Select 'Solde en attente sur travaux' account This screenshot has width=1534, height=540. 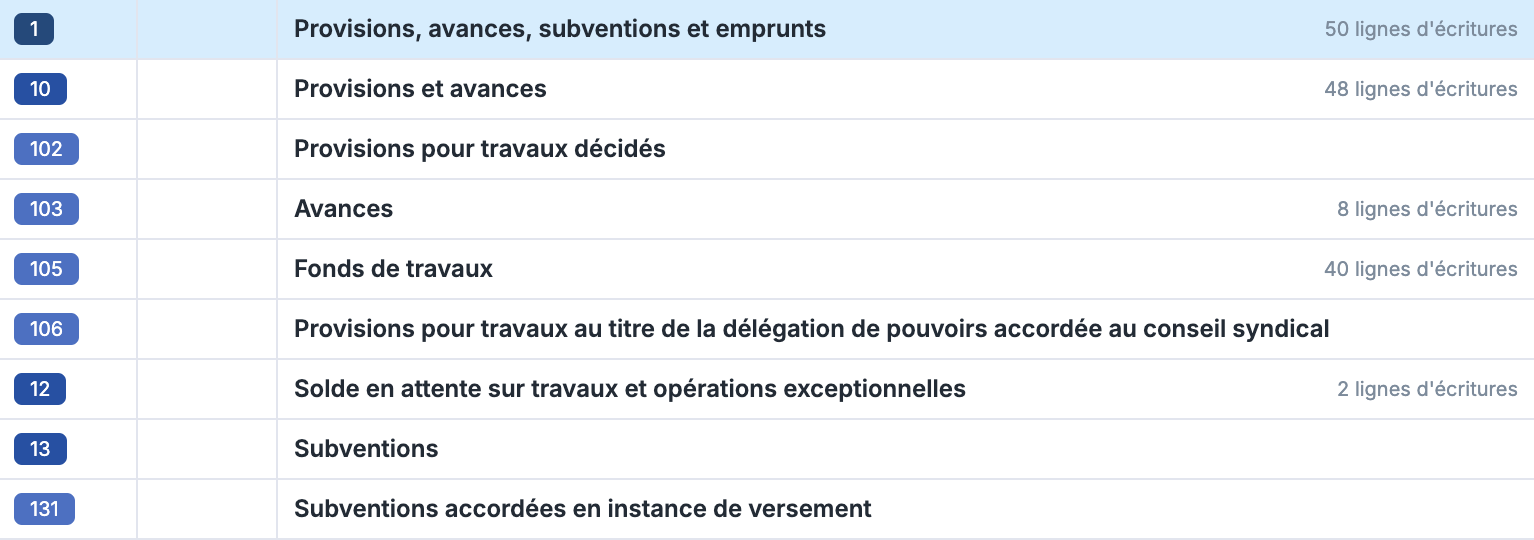[629, 389]
